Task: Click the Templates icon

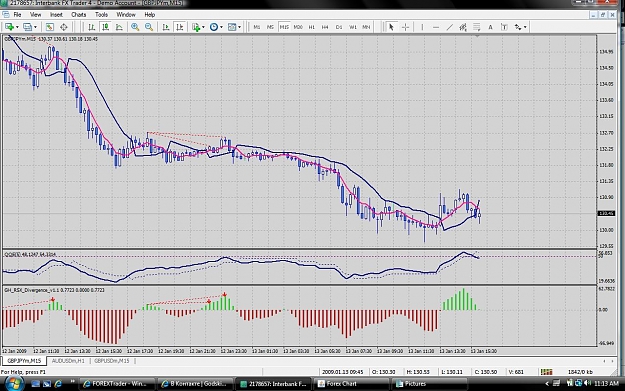Action: (232, 27)
